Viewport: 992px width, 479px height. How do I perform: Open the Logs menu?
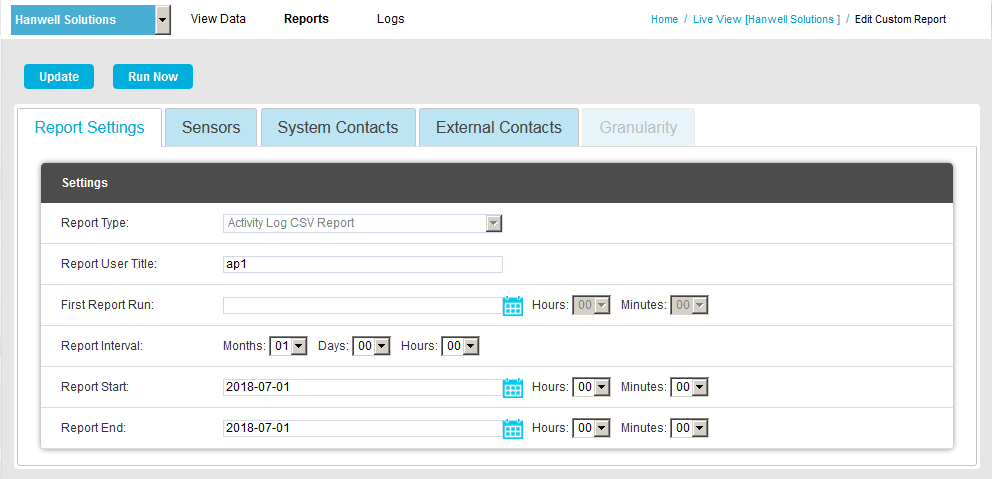[x=390, y=19]
